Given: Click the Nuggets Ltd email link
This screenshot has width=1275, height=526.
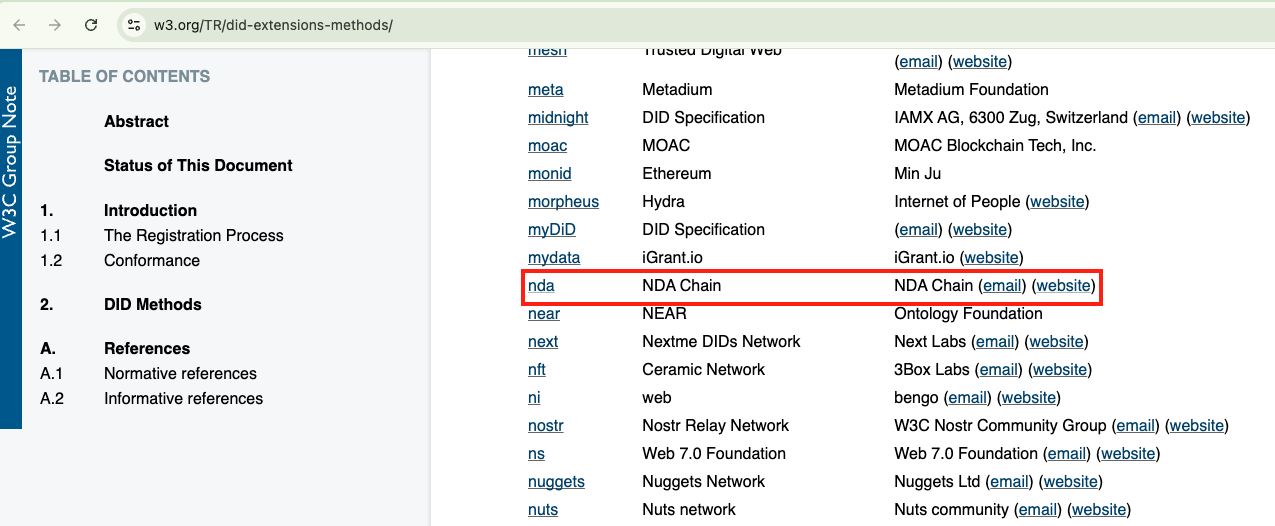Looking at the screenshot, I should 1009,481.
